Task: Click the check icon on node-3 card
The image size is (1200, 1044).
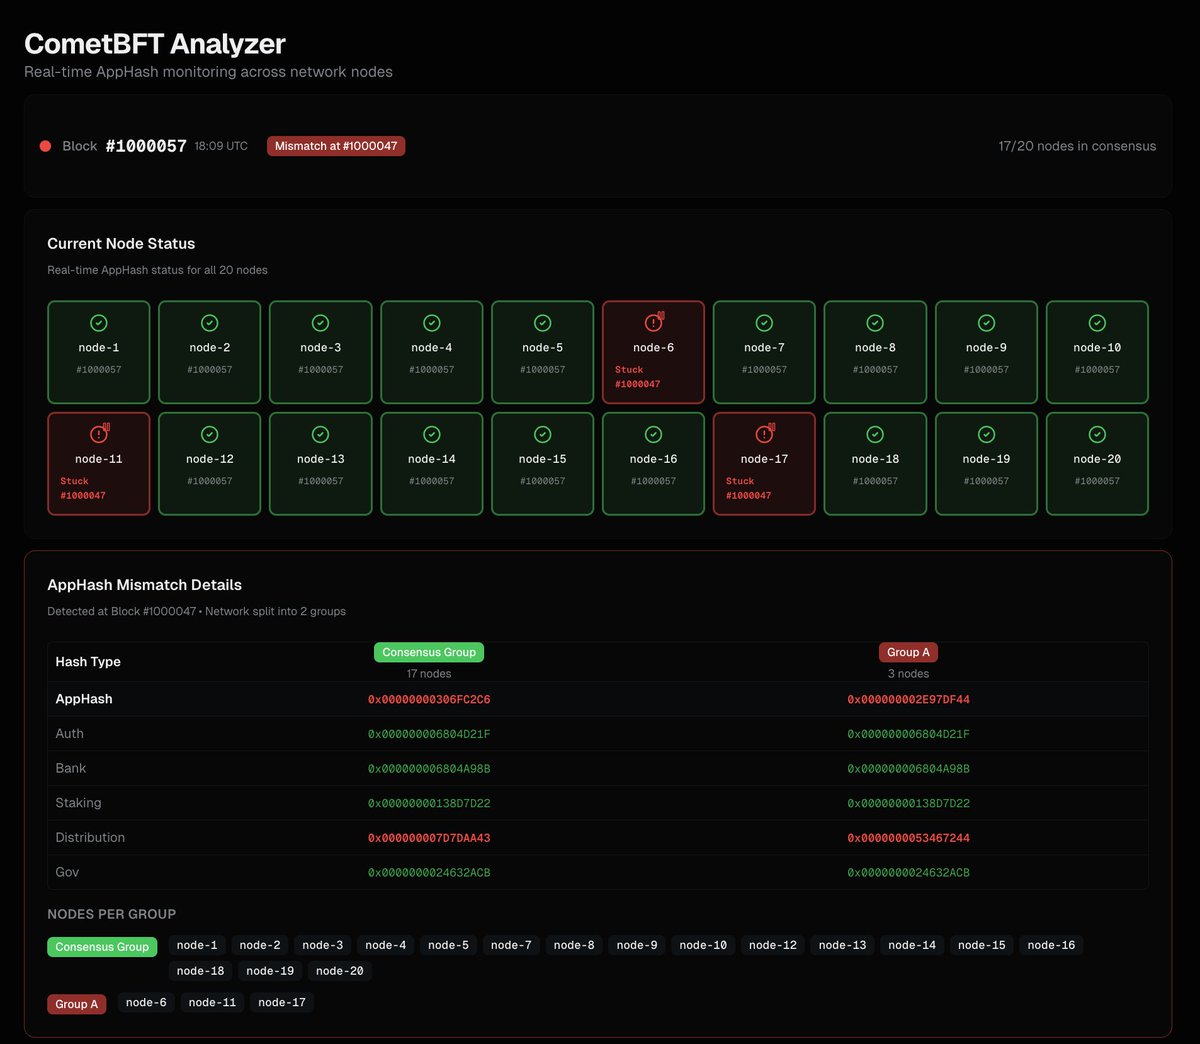Action: 321,323
